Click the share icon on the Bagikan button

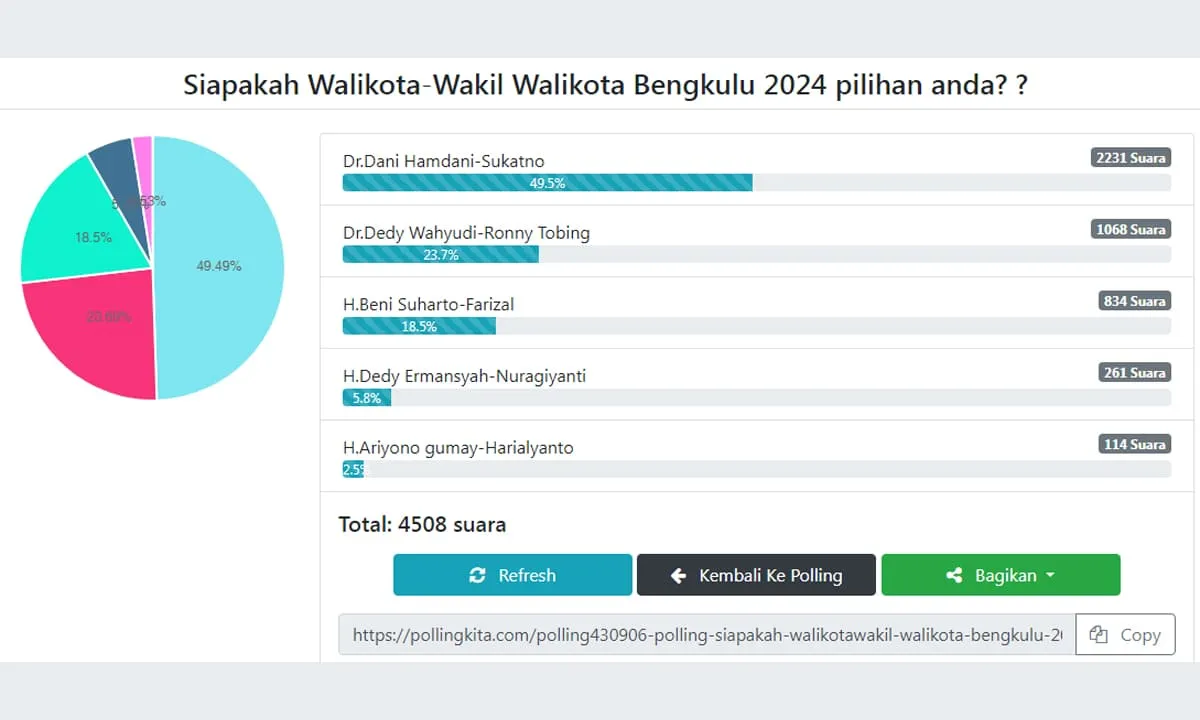click(x=954, y=575)
